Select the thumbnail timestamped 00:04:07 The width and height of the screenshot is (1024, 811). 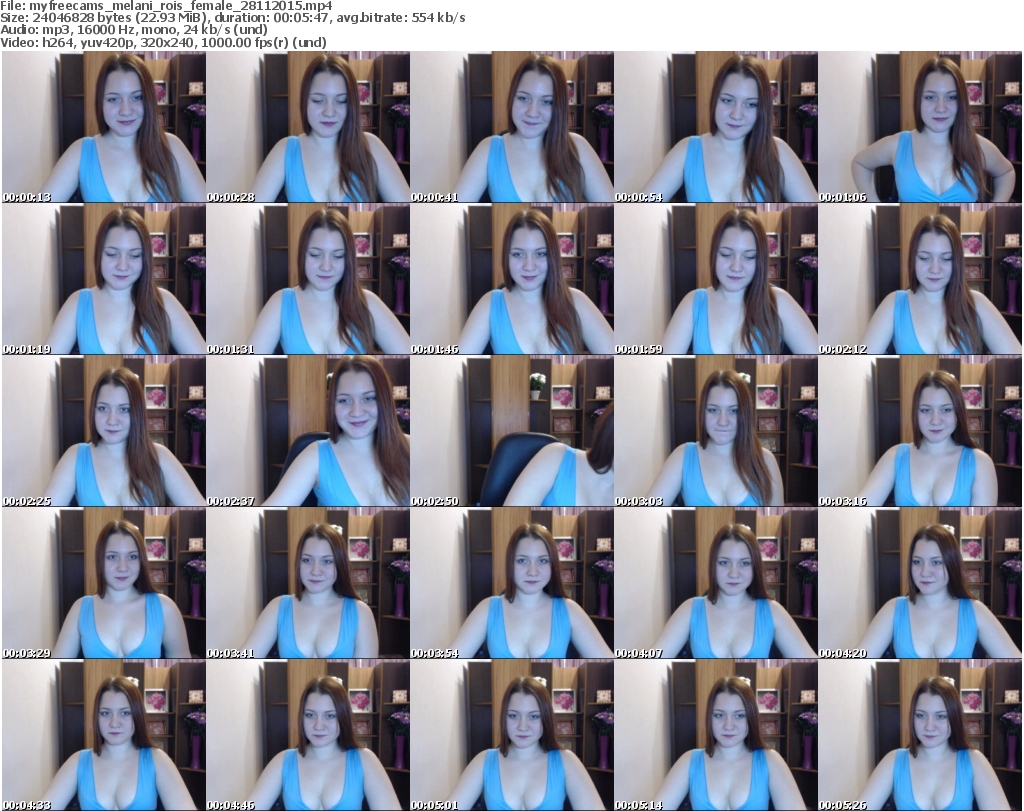(x=716, y=583)
